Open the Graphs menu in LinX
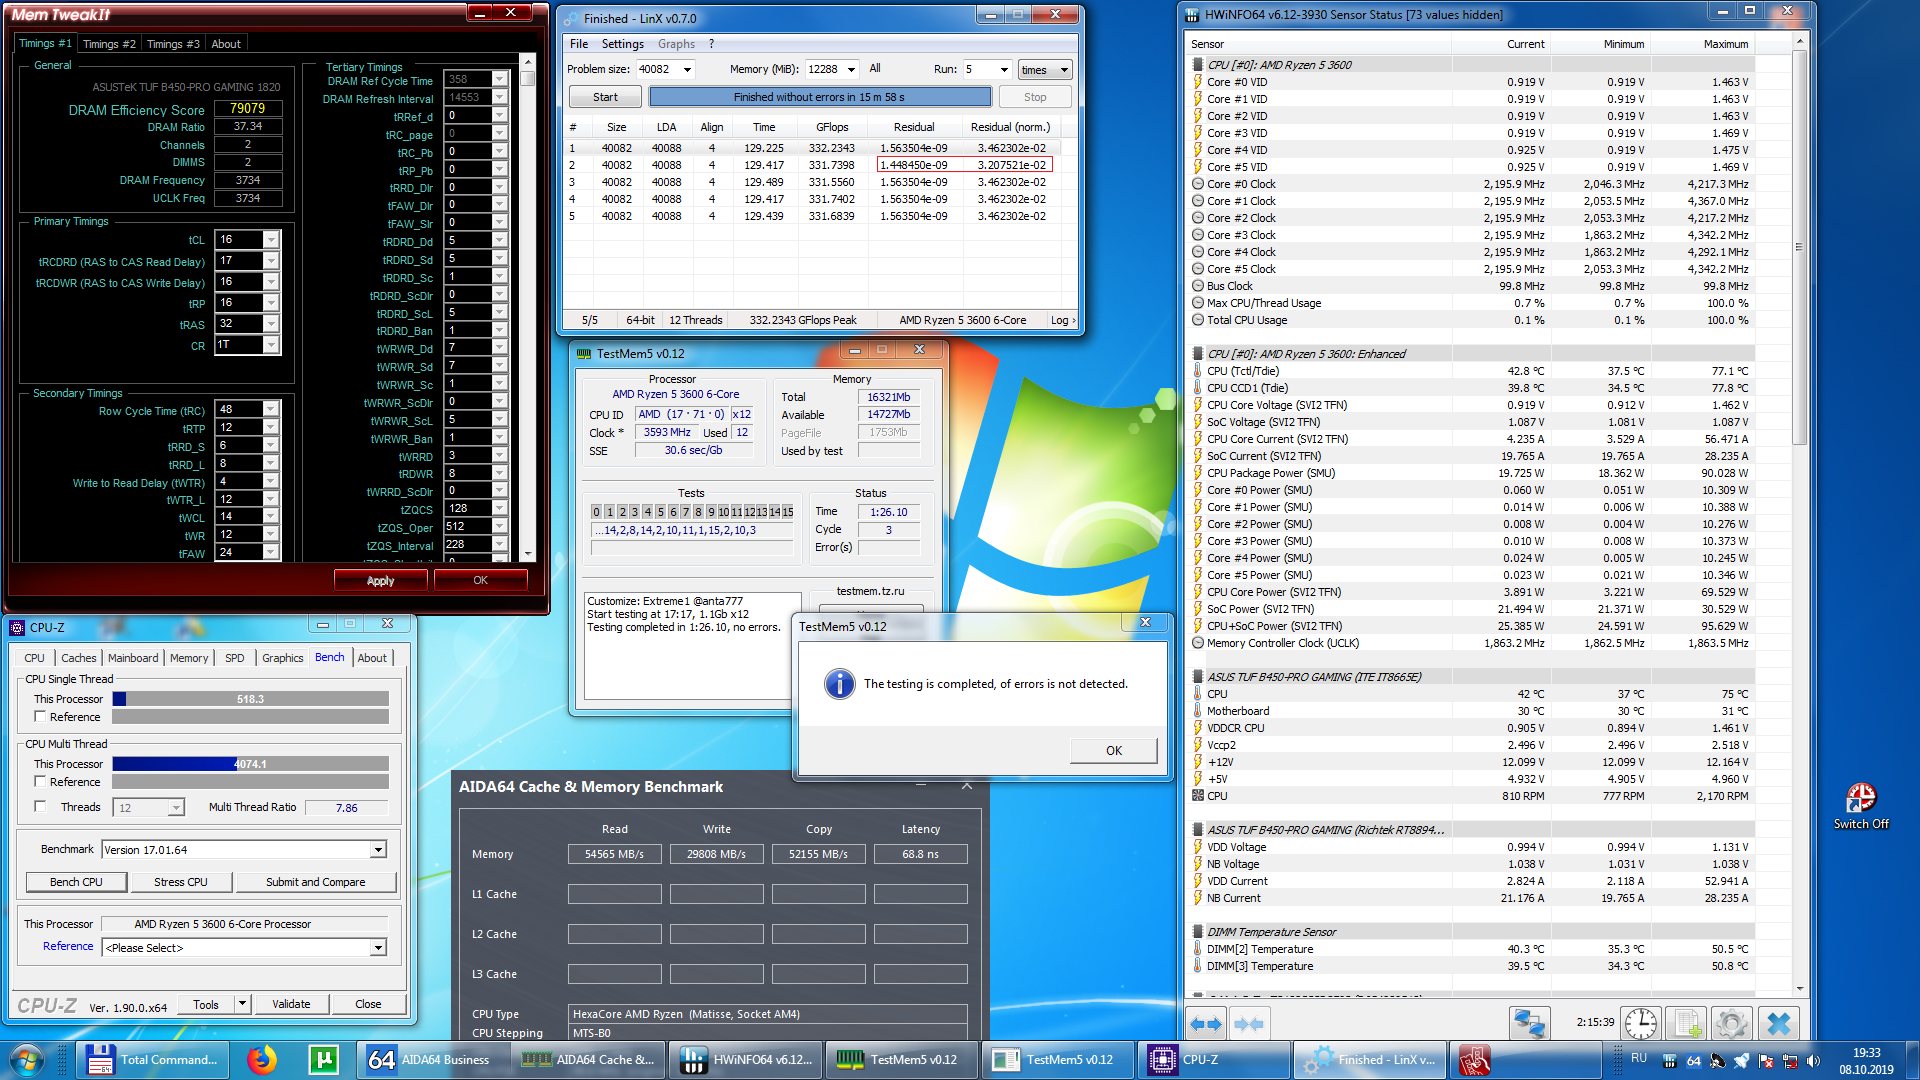This screenshot has height=1080, width=1920. click(676, 44)
